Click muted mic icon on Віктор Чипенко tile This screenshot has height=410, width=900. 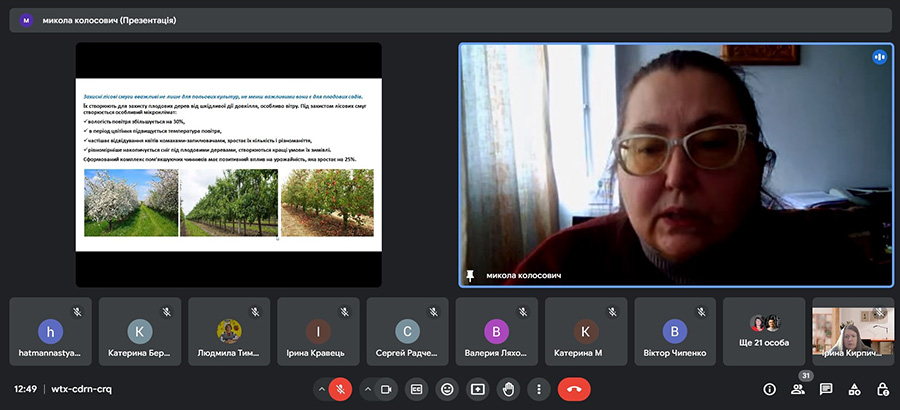pos(701,312)
